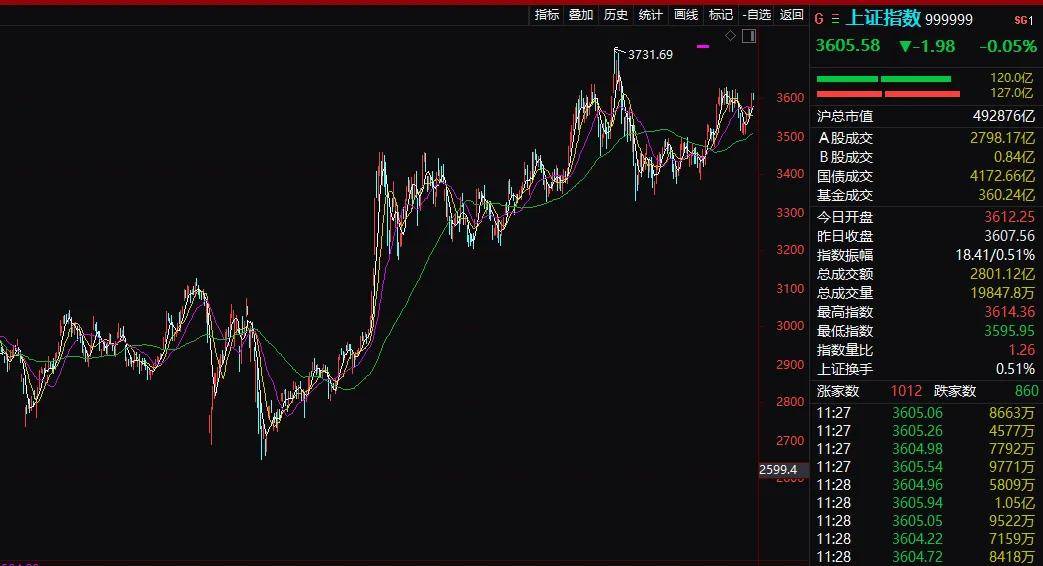
Task: Open the 叠加 overlay menu
Action: 581,15
